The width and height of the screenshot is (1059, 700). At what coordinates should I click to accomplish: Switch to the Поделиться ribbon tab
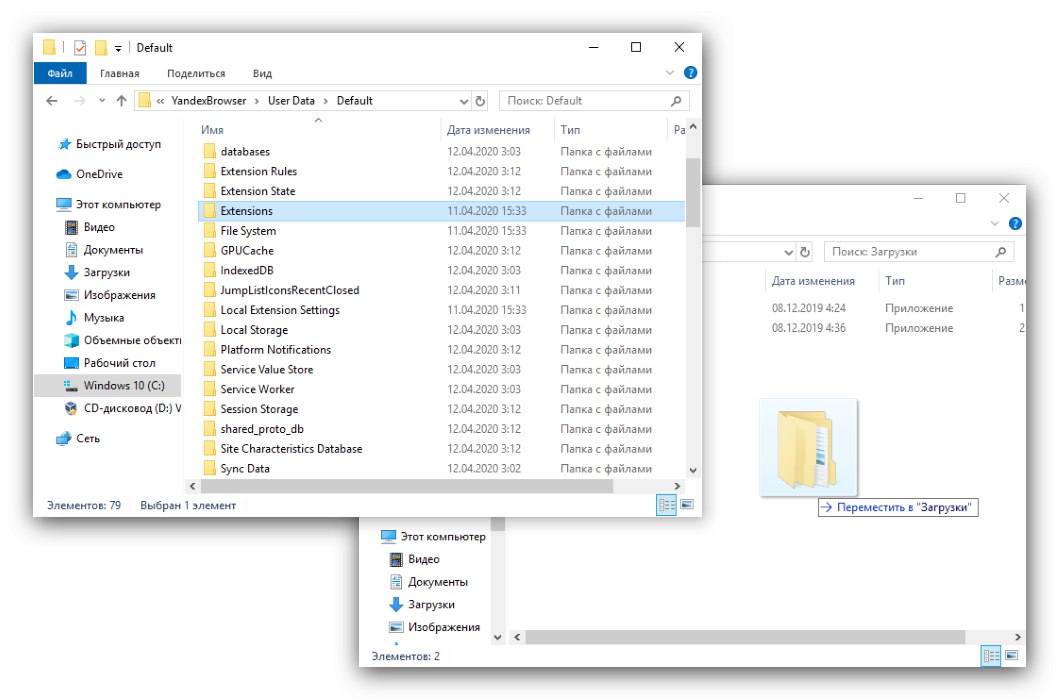196,73
